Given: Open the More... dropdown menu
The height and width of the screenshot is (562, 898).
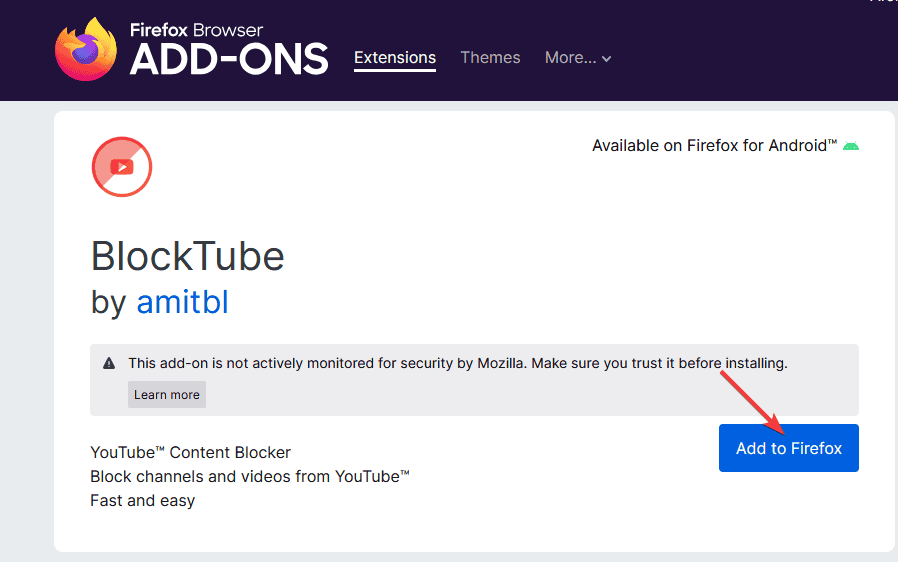Looking at the screenshot, I should pyautogui.click(x=578, y=58).
